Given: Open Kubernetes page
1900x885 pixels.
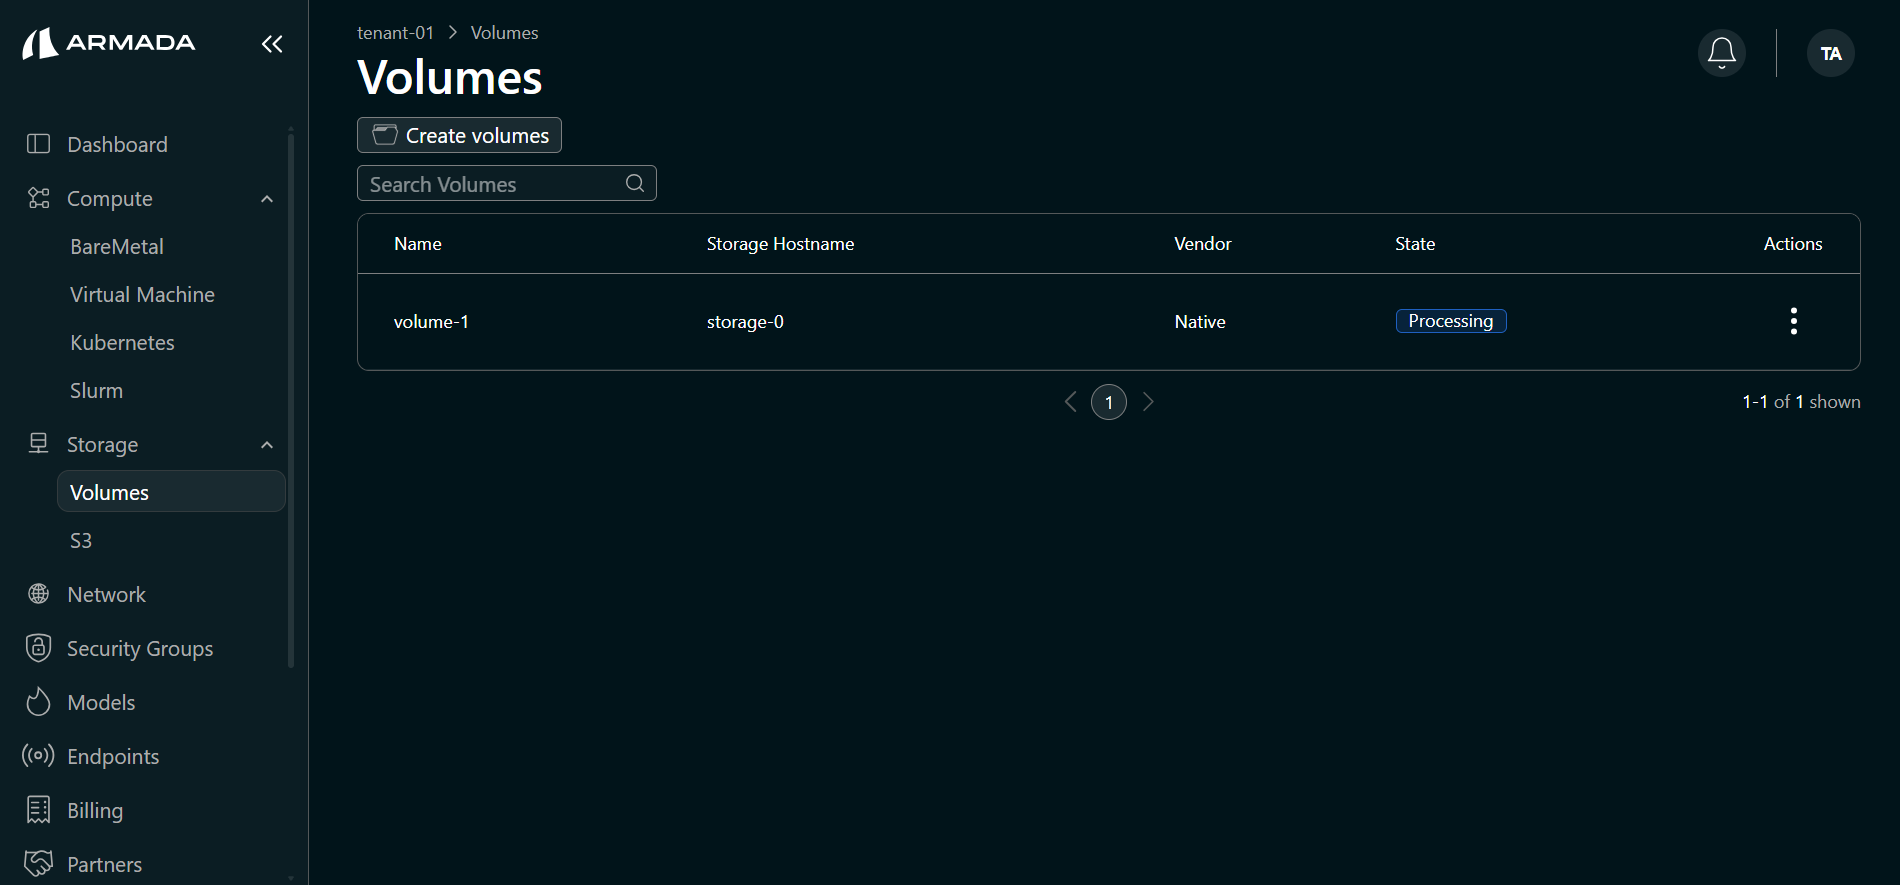Looking at the screenshot, I should [x=122, y=342].
